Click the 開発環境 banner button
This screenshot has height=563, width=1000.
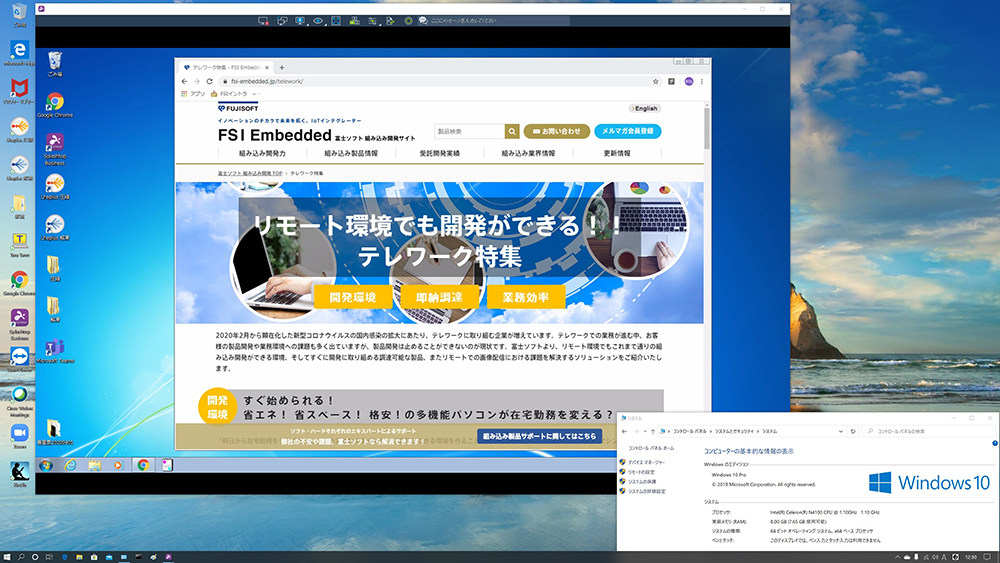pos(353,297)
